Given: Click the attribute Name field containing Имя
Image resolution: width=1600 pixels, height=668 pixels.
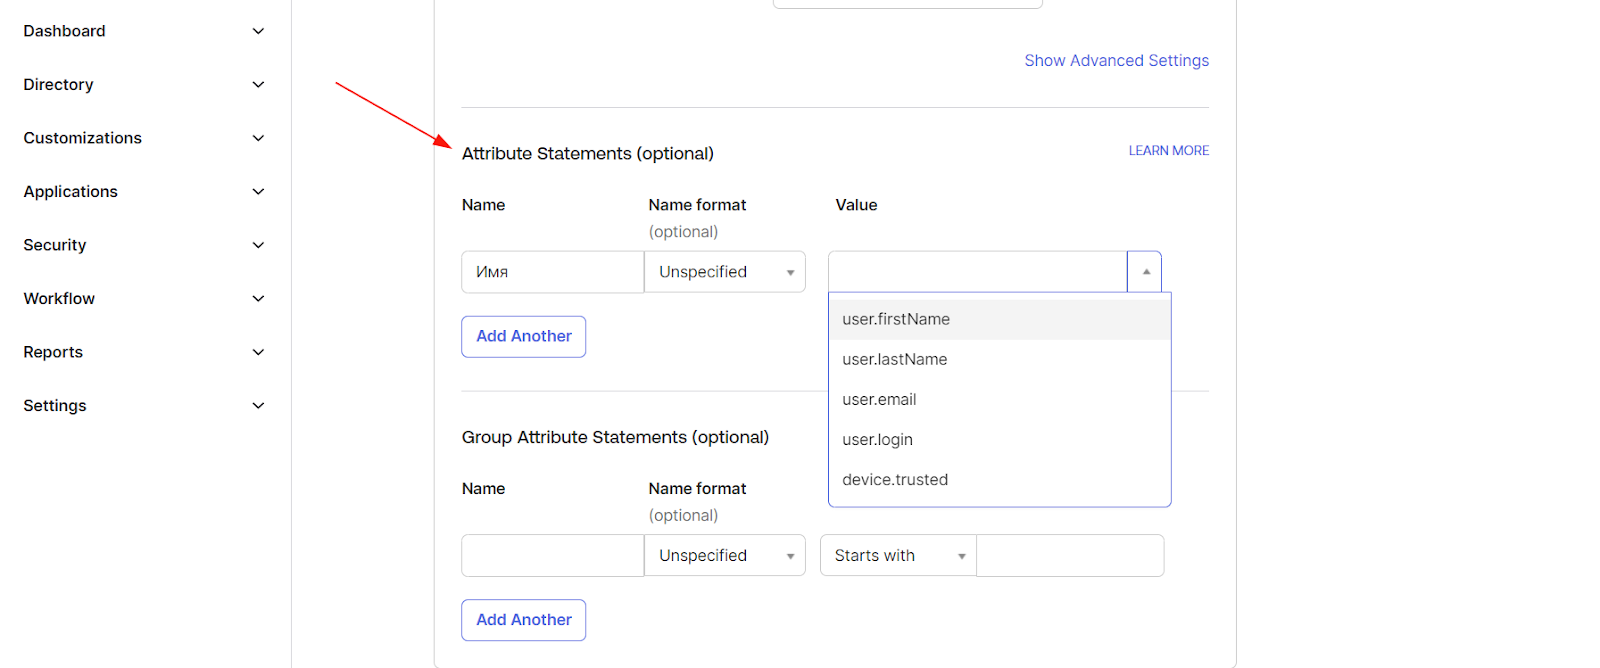Looking at the screenshot, I should pos(552,272).
